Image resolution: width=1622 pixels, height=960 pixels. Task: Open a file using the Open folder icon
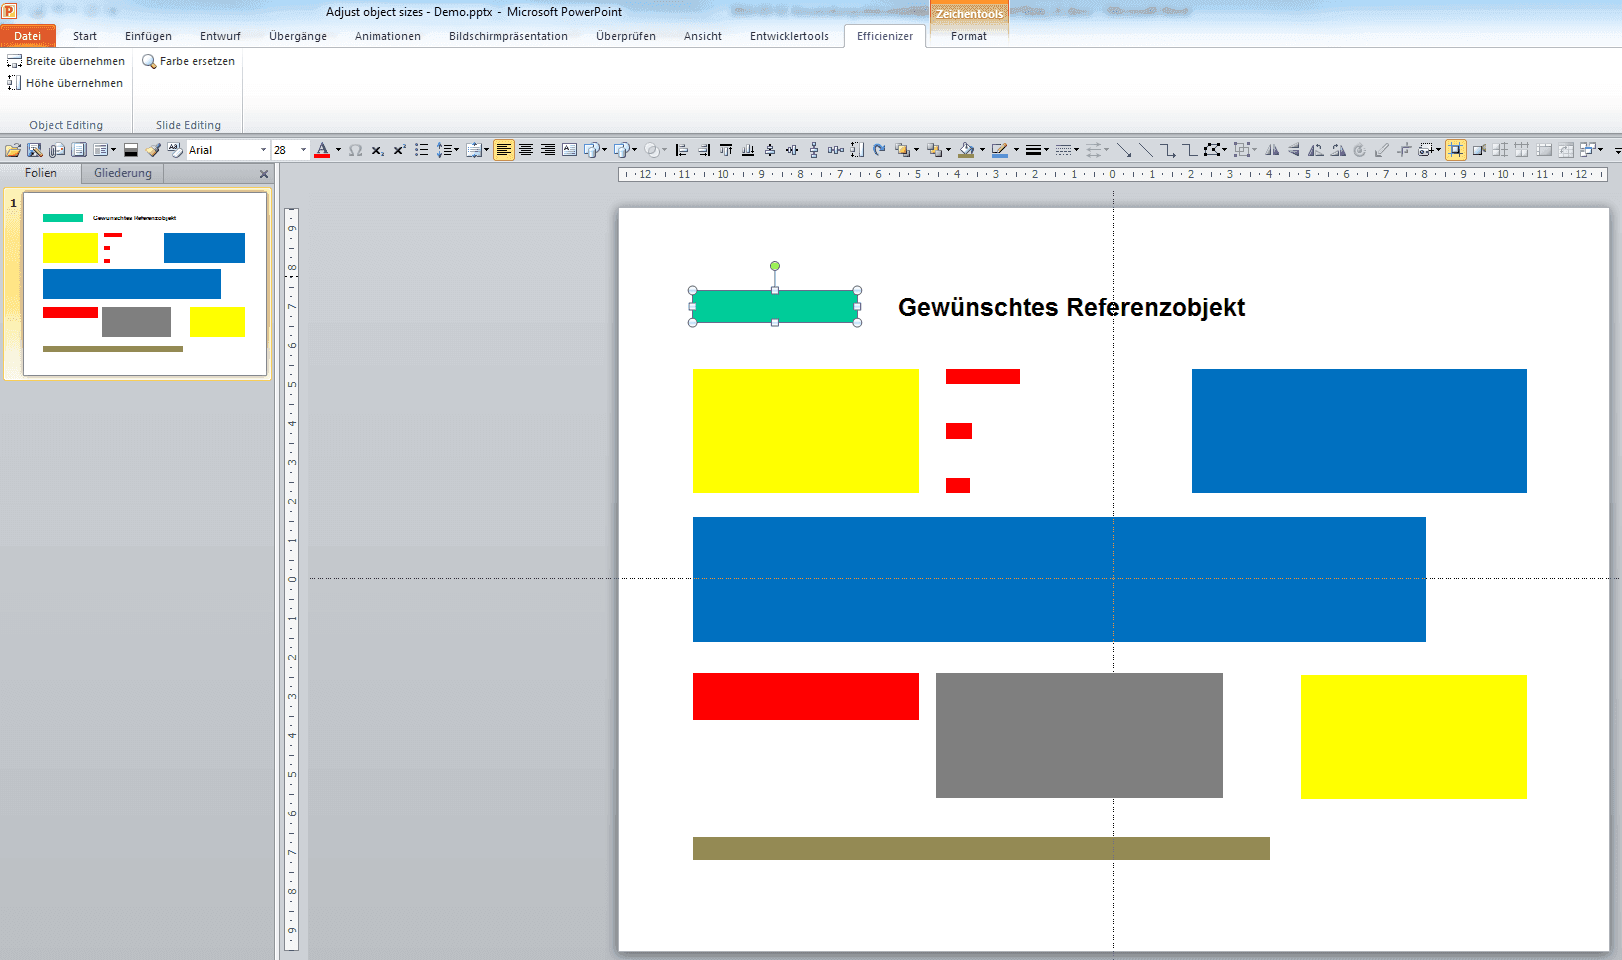pyautogui.click(x=13, y=150)
